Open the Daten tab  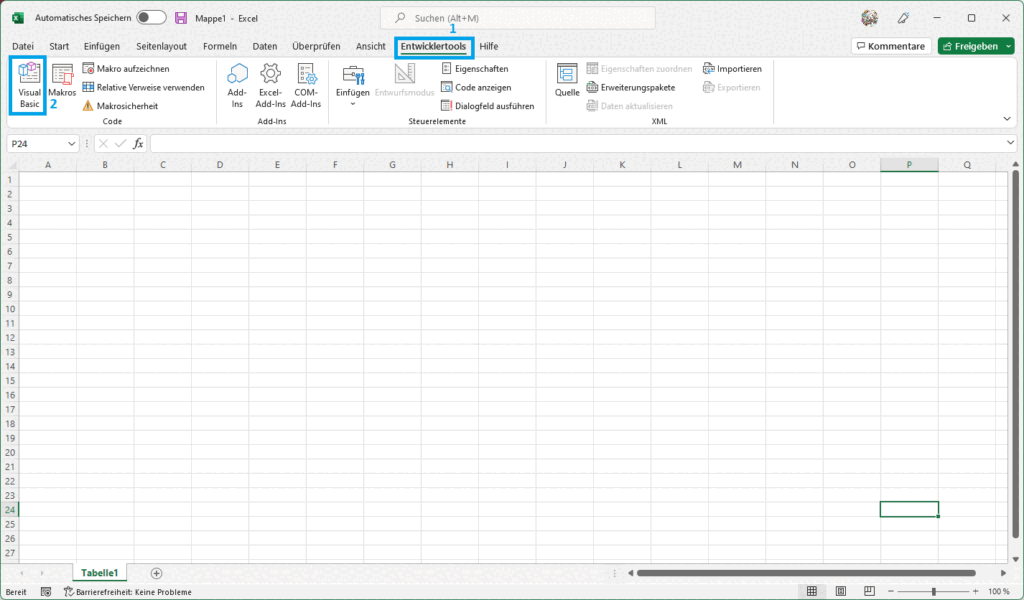[264, 46]
